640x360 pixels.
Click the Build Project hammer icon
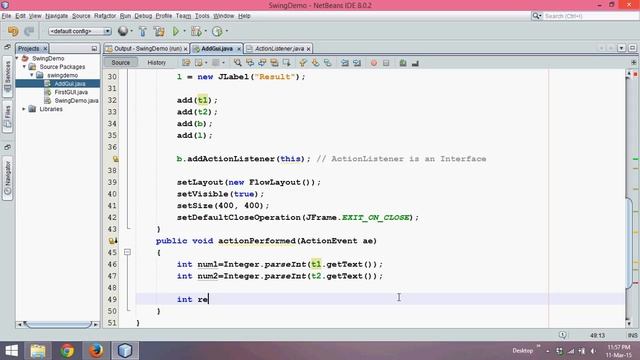[x=143, y=31]
